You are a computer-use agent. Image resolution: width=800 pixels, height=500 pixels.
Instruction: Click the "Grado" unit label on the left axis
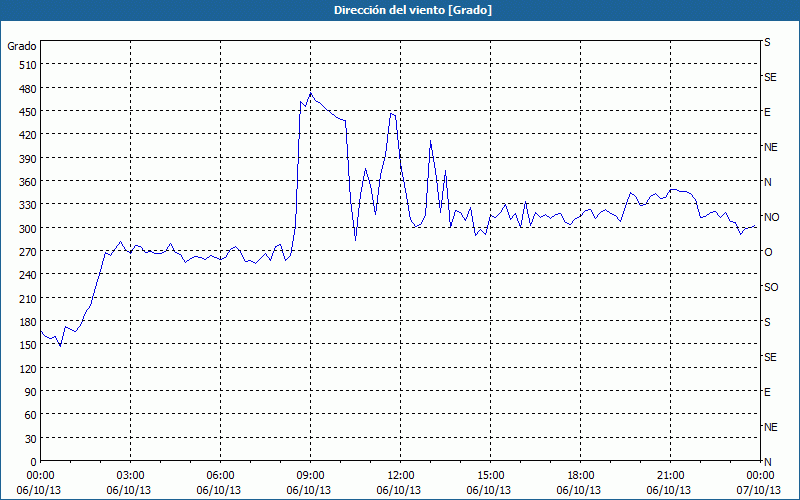22,46
